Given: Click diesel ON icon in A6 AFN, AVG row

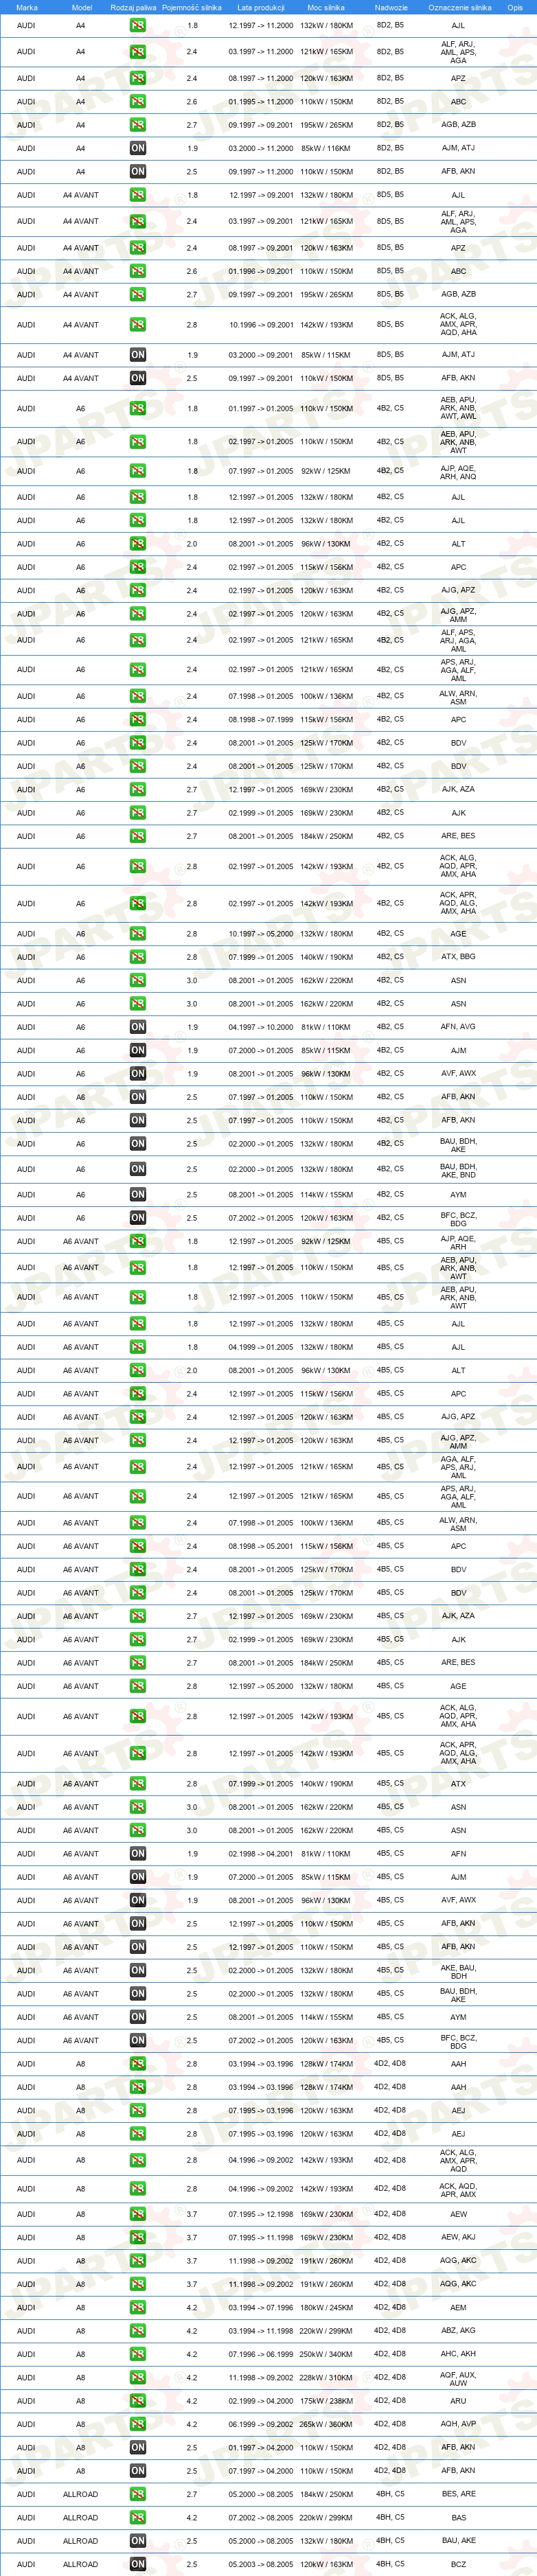Looking at the screenshot, I should click(x=138, y=1027).
